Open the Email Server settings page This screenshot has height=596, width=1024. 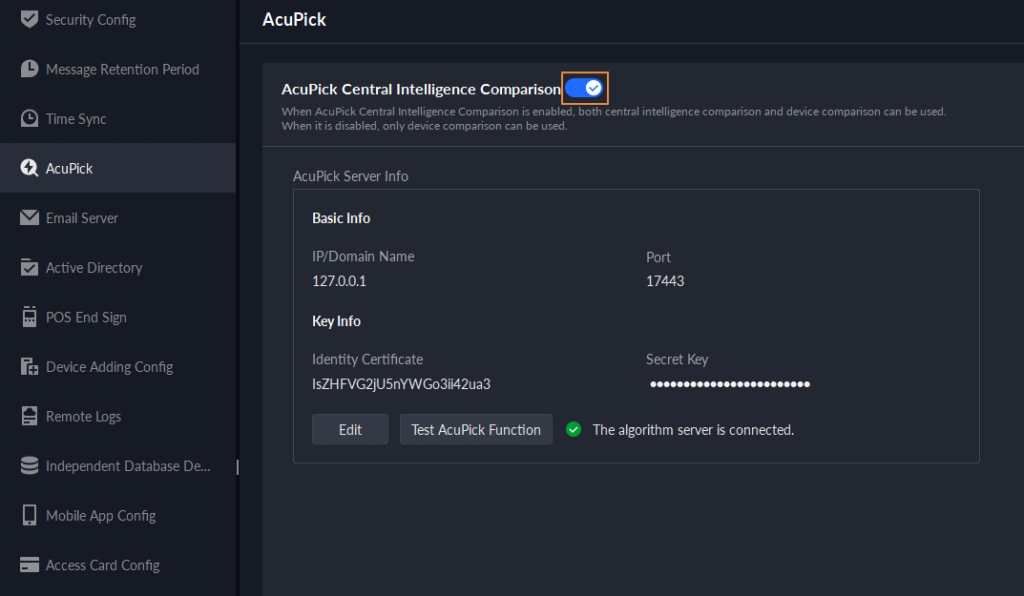click(82, 218)
